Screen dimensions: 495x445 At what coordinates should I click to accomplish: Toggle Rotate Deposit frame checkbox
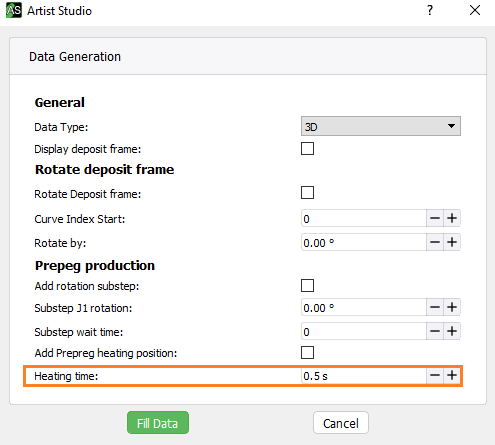(307, 193)
